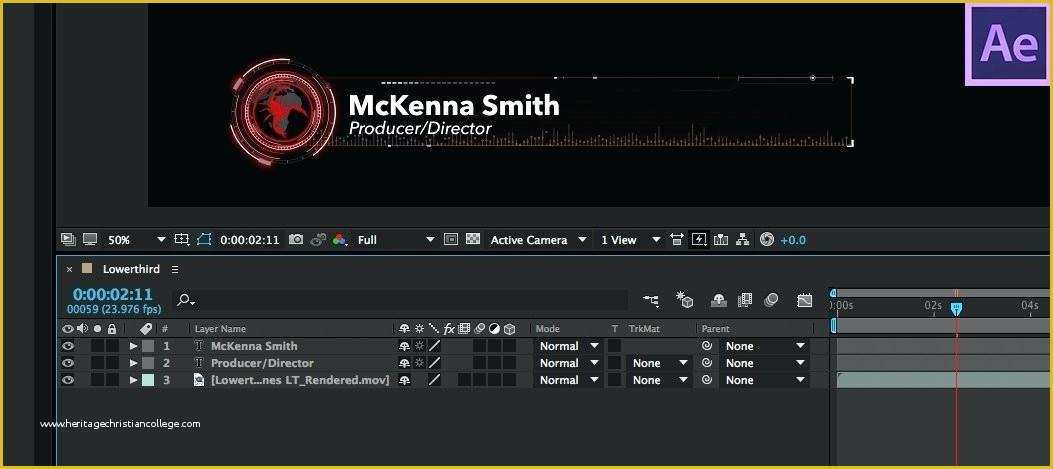This screenshot has width=1053, height=469.
Task: Click the +0.0 exposure value
Action: [793, 239]
